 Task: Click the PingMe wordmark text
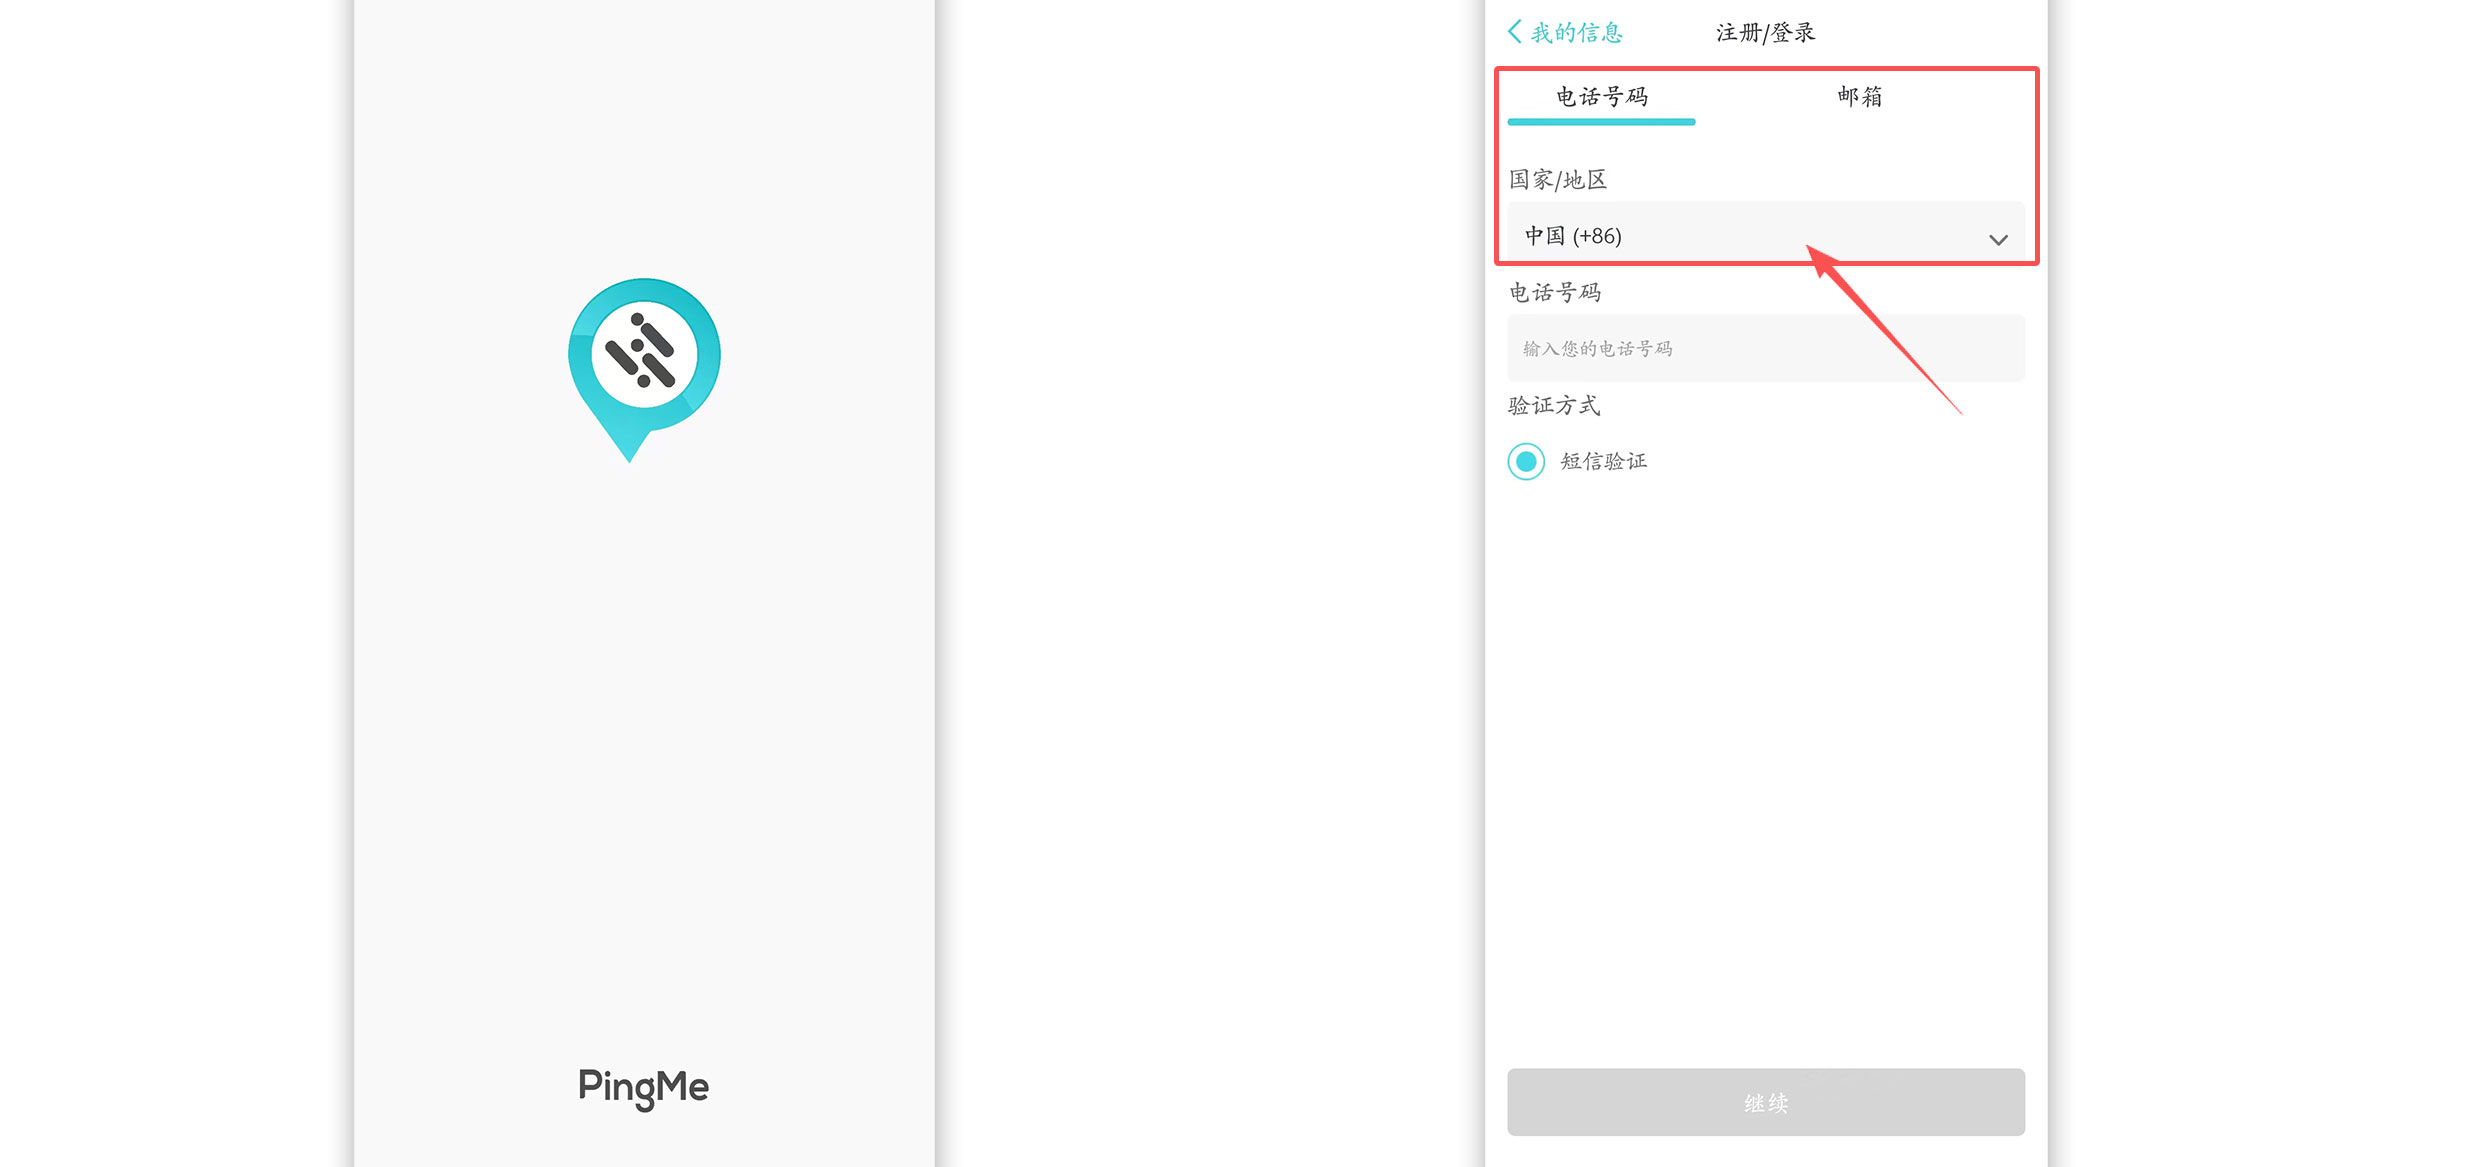[x=643, y=1087]
